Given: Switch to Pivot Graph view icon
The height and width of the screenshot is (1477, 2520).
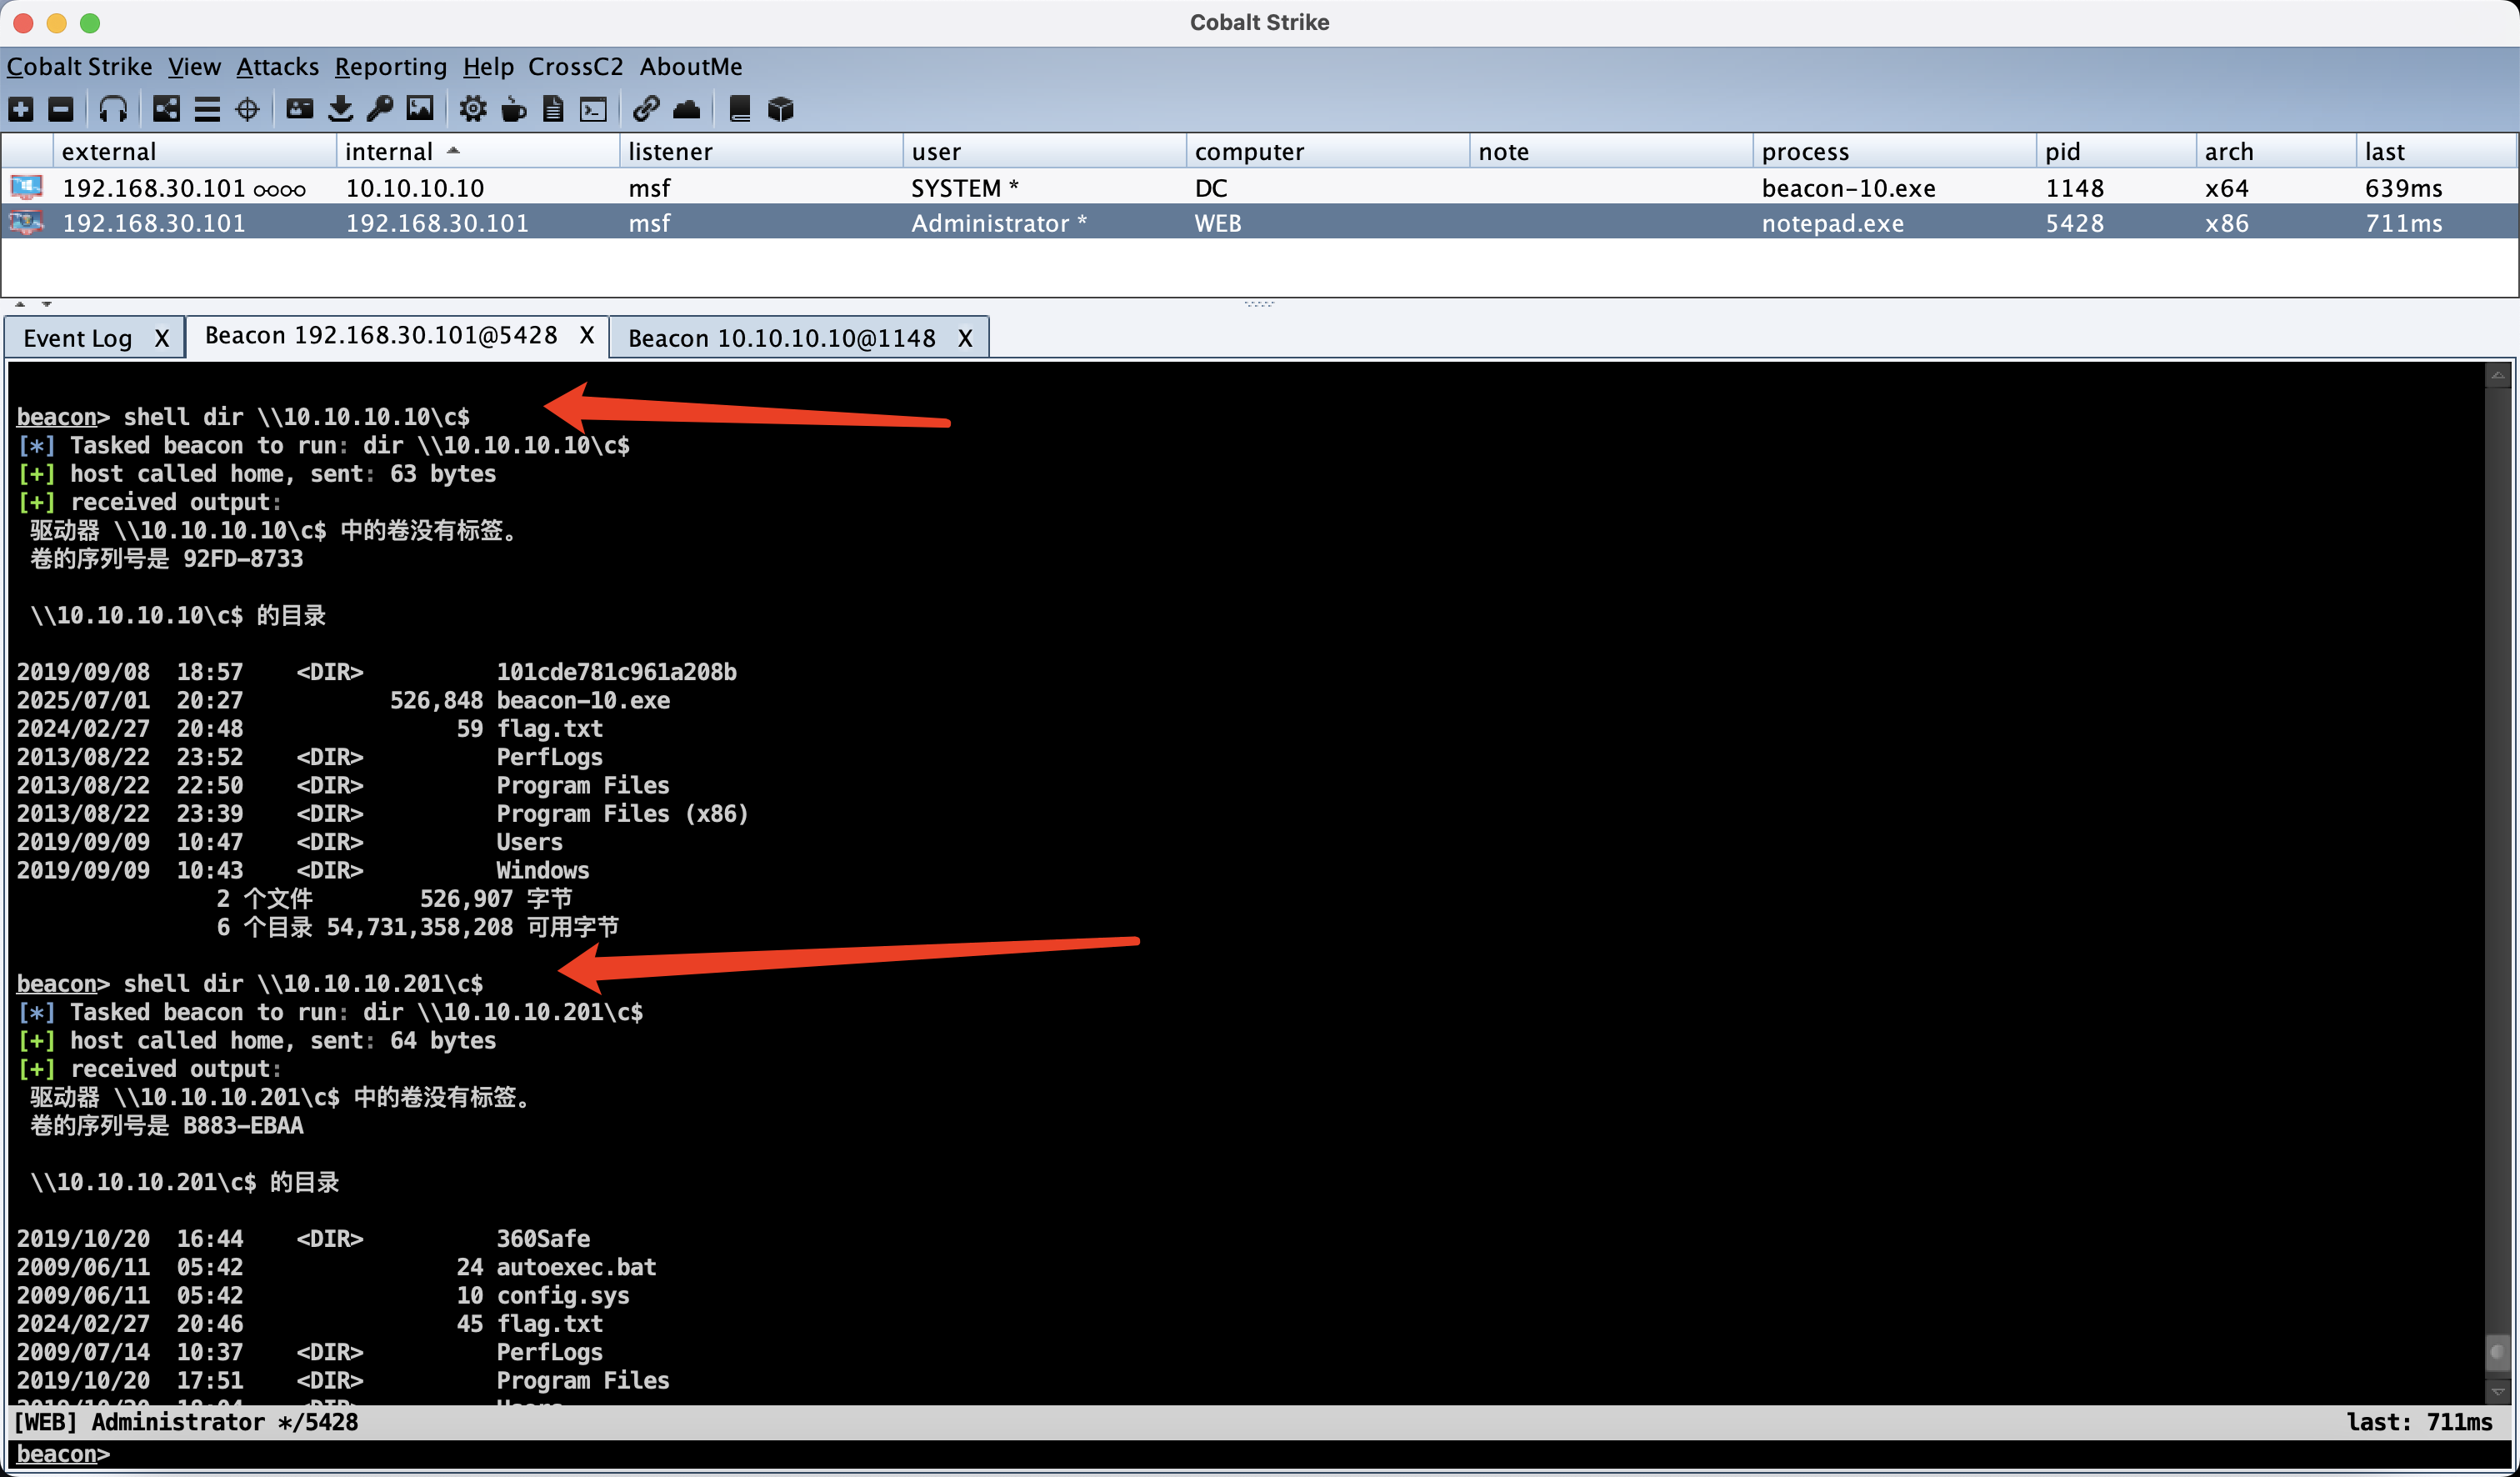Looking at the screenshot, I should (166, 109).
